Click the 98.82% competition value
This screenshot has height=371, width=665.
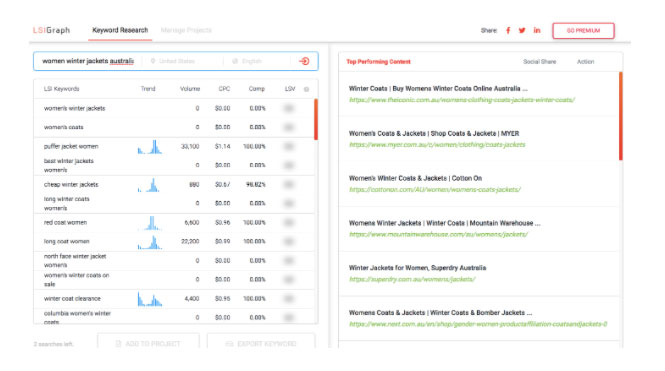[x=256, y=184]
